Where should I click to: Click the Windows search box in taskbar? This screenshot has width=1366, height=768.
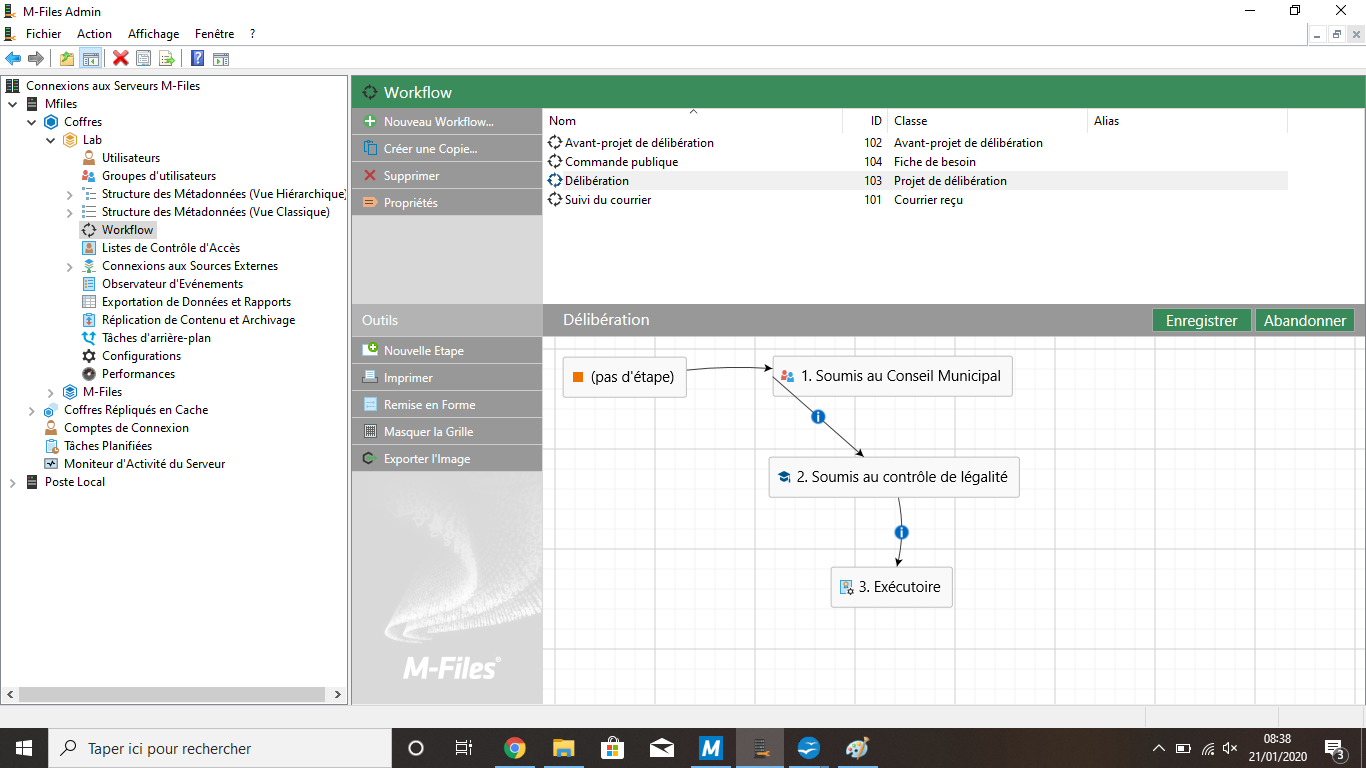pyautogui.click(x=220, y=748)
